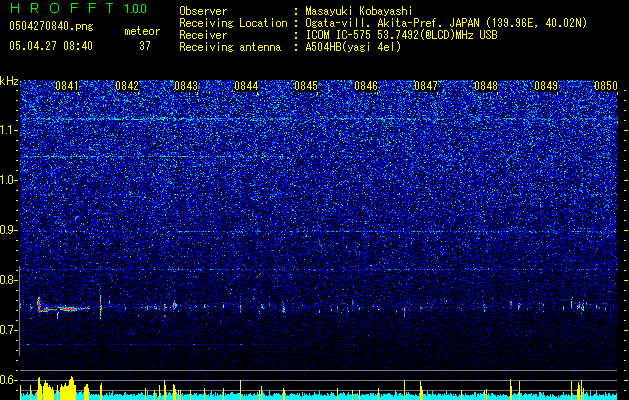The width and height of the screenshot is (629, 400).
Task: Select the name Masayuki Kobayashi
Action: point(359,11)
